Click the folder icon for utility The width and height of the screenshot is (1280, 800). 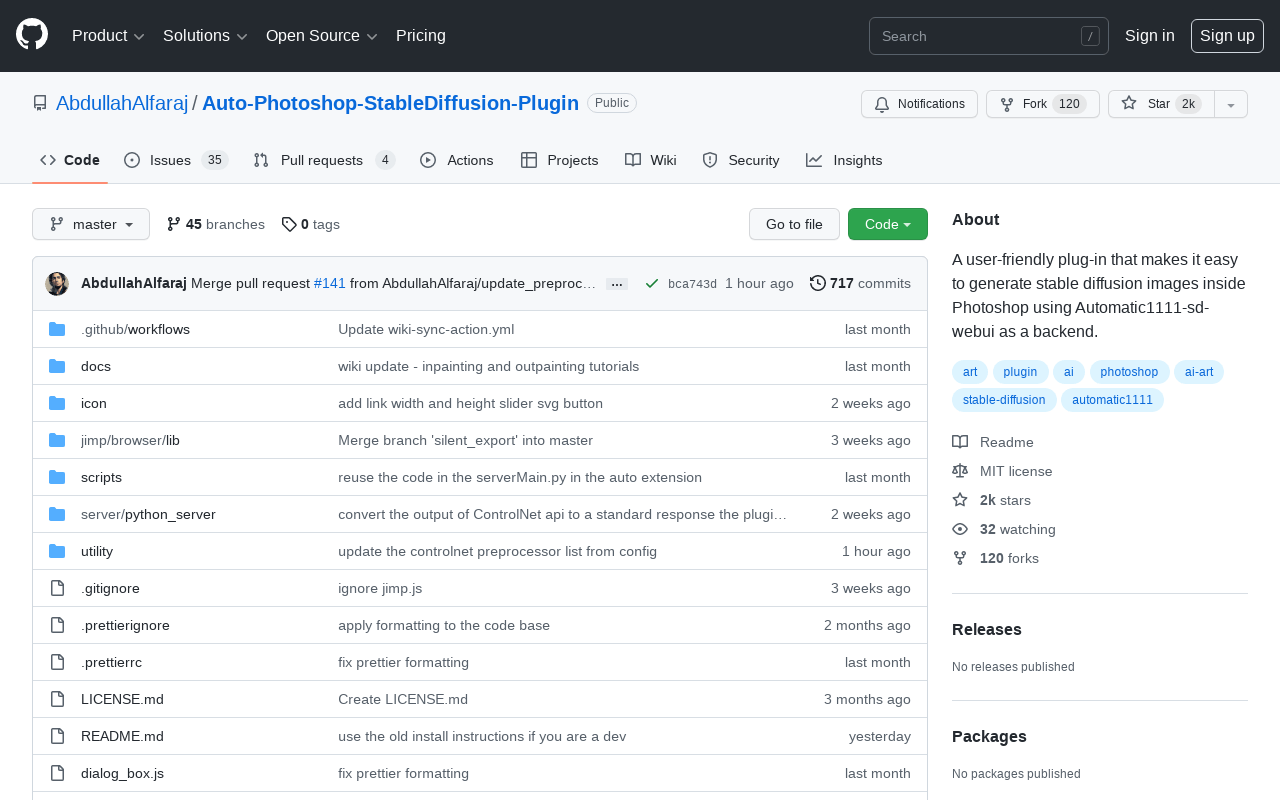pyautogui.click(x=57, y=551)
